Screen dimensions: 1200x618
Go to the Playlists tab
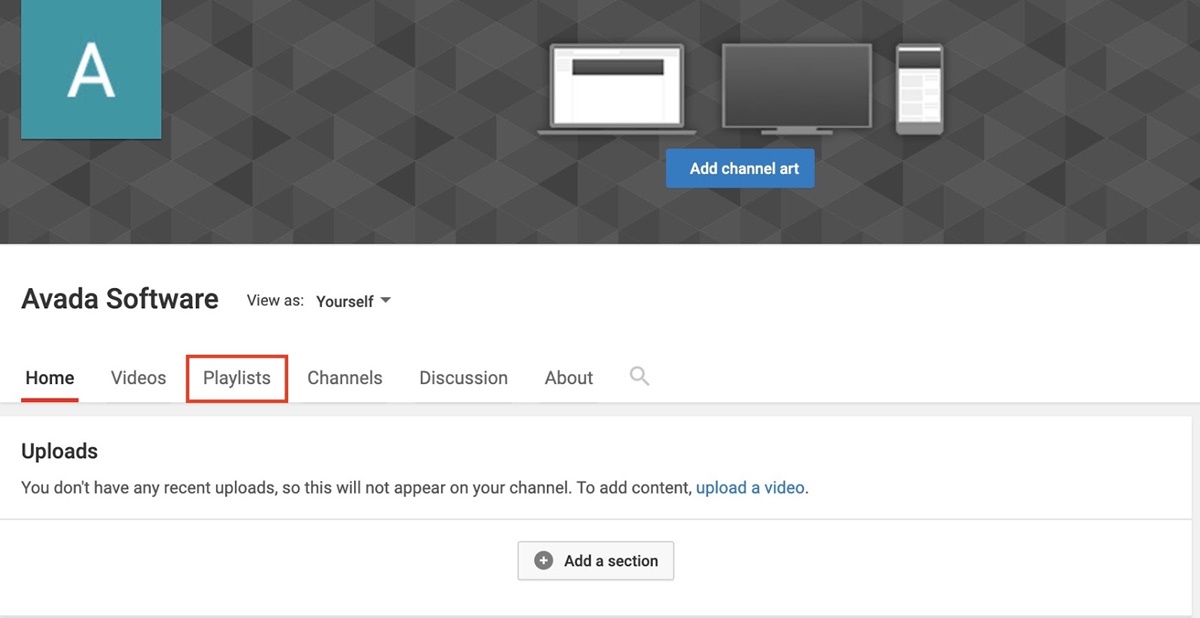(x=237, y=378)
